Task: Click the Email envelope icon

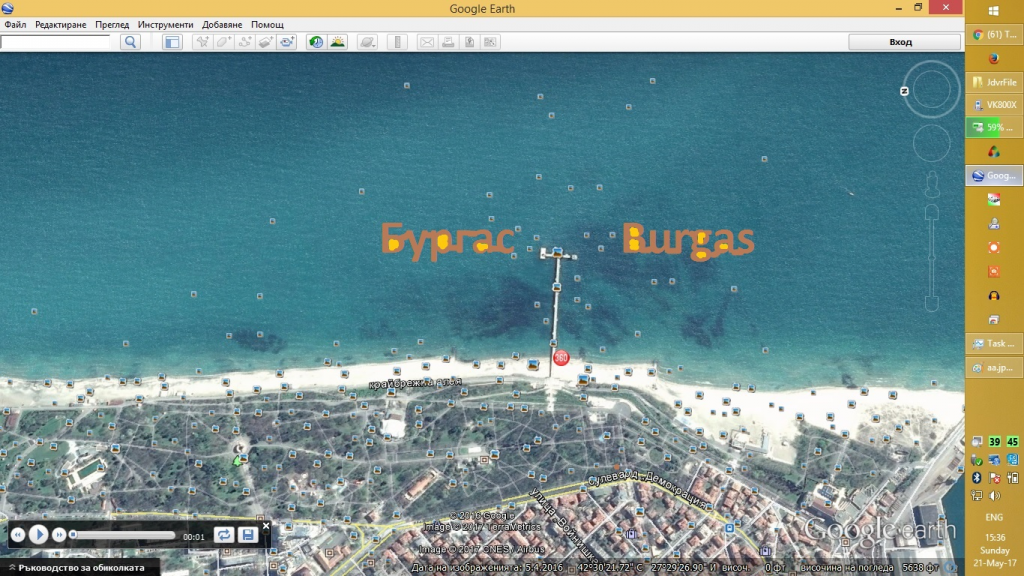Action: point(426,42)
